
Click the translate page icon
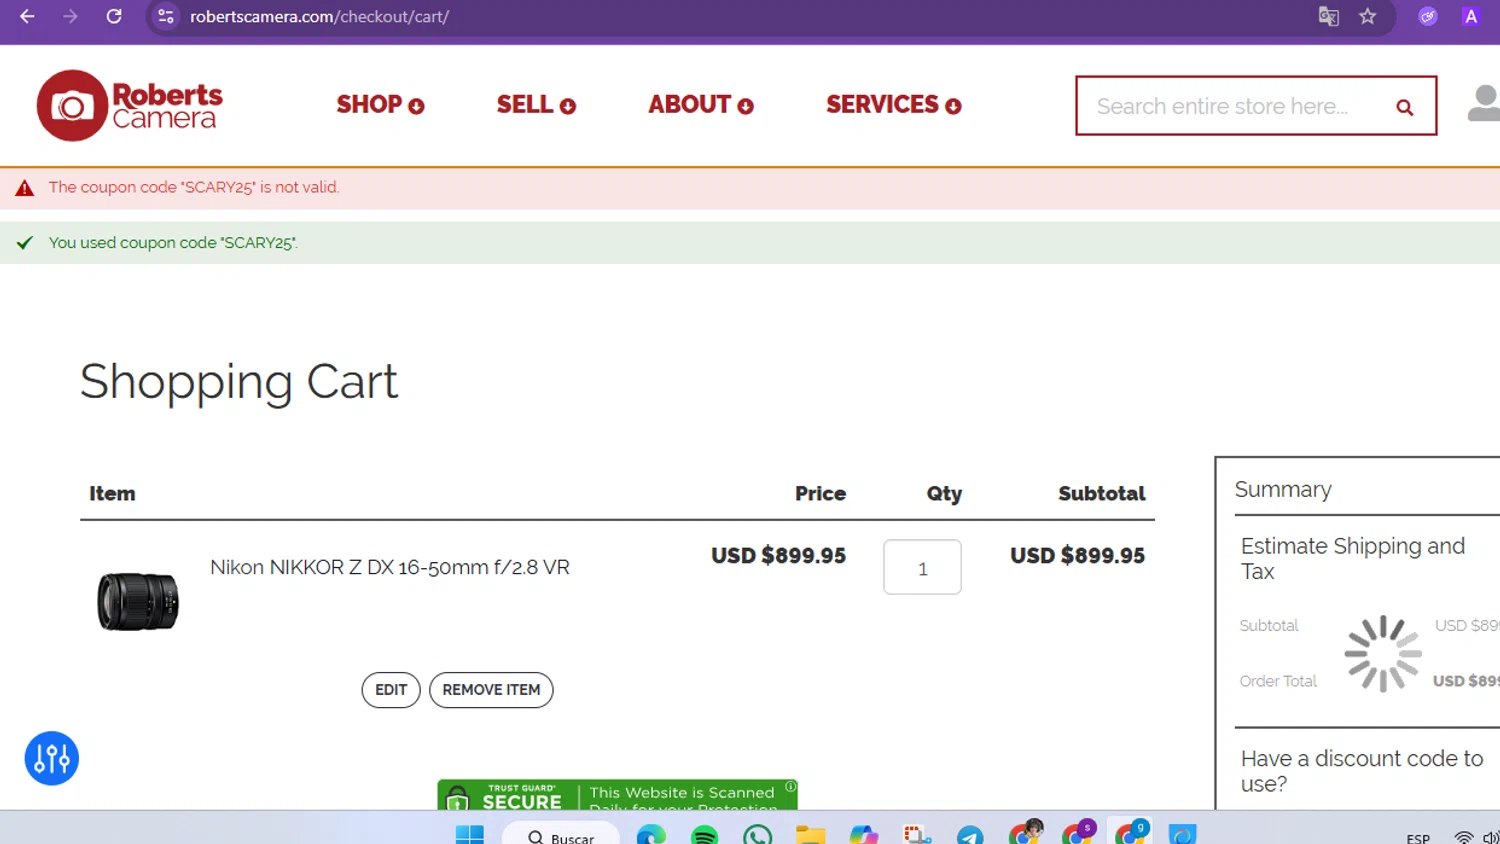point(1328,16)
